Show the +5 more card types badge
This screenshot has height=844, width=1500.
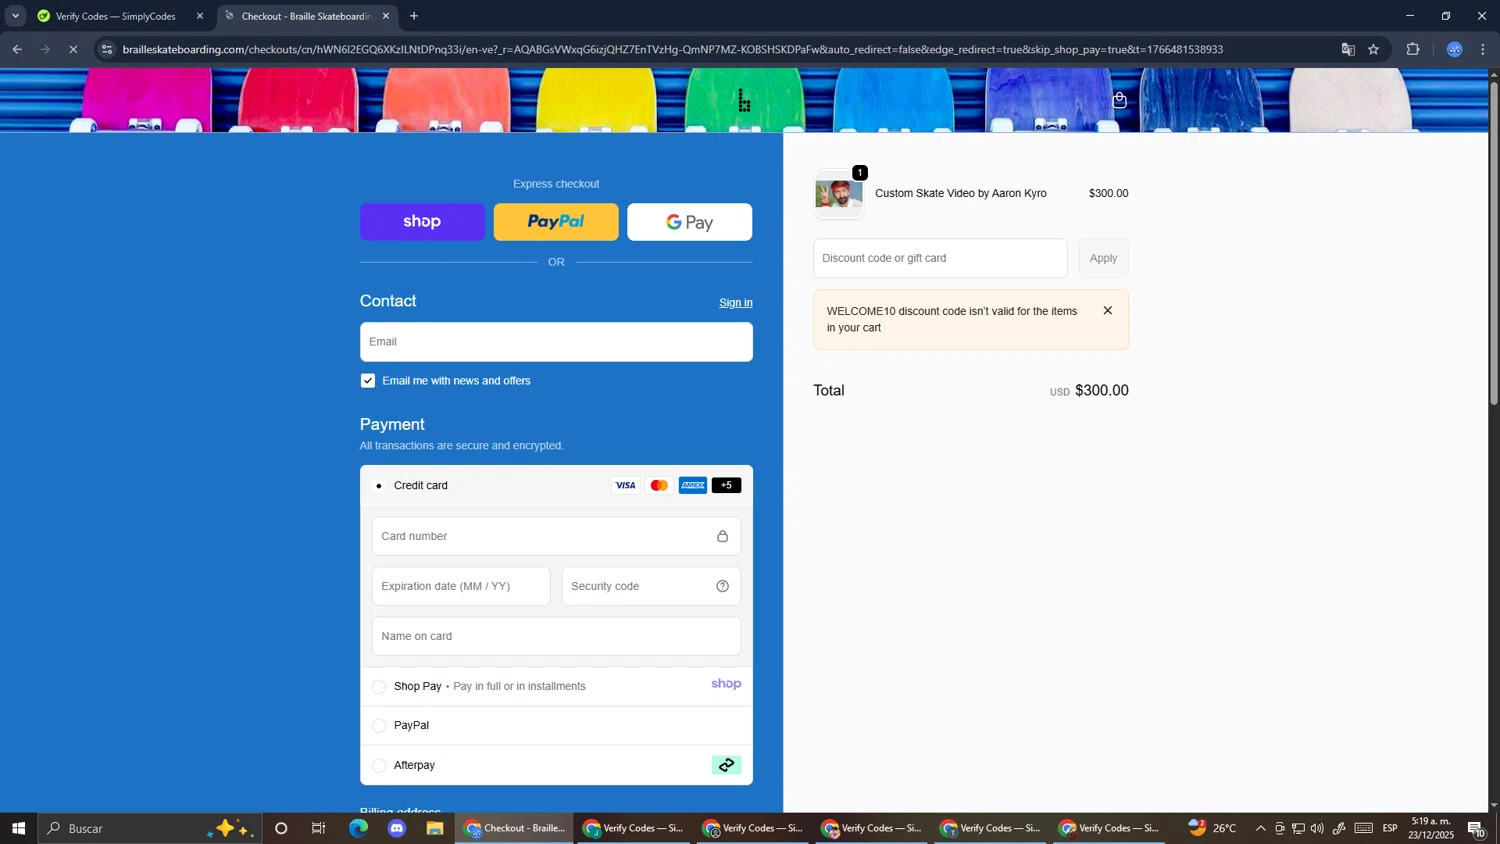[x=727, y=485]
